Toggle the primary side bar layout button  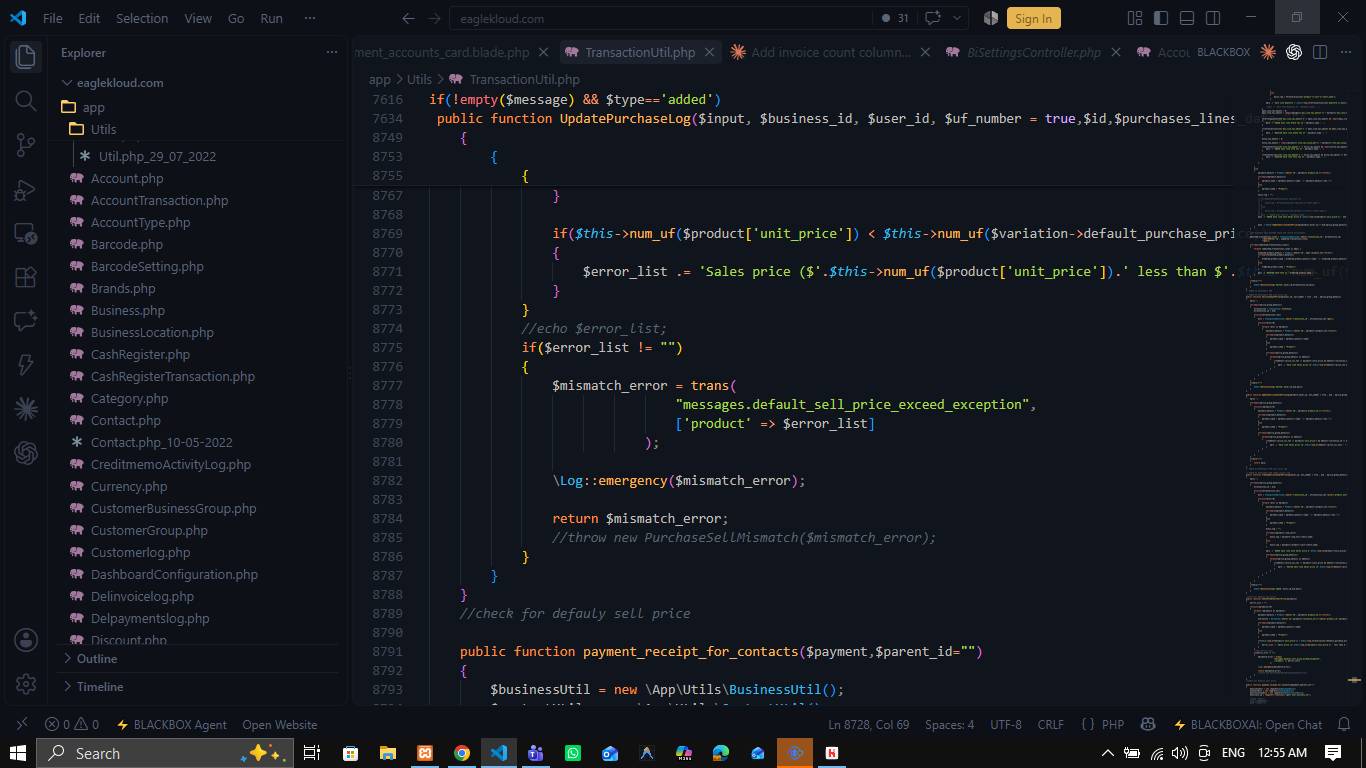click(1161, 18)
